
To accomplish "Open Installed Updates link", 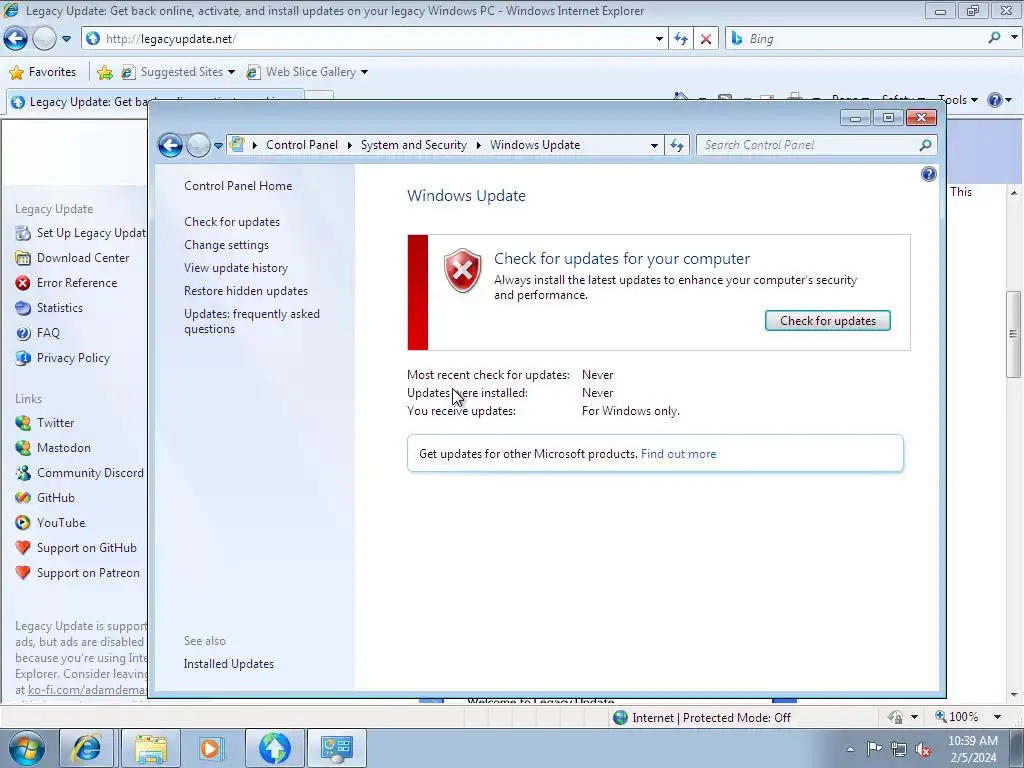I will coord(229,664).
